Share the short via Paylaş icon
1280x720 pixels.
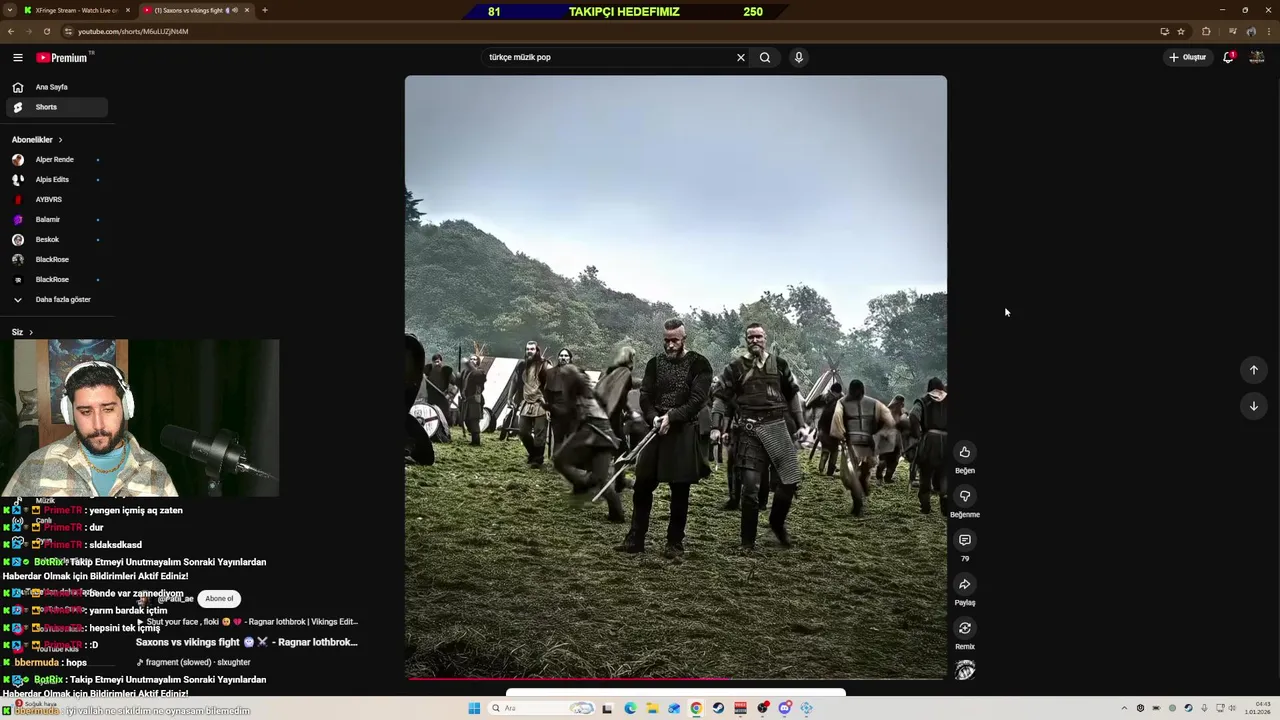(x=965, y=584)
